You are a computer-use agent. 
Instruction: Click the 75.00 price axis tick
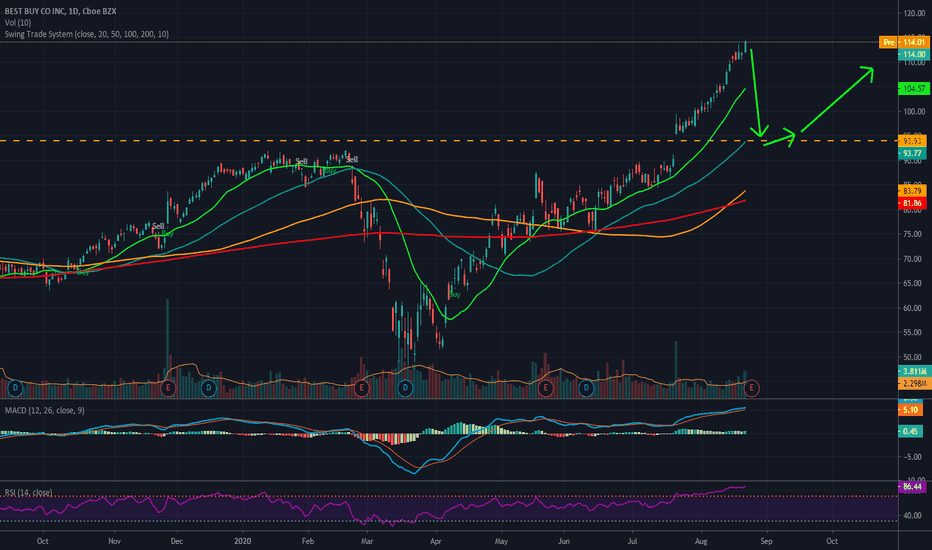point(913,234)
